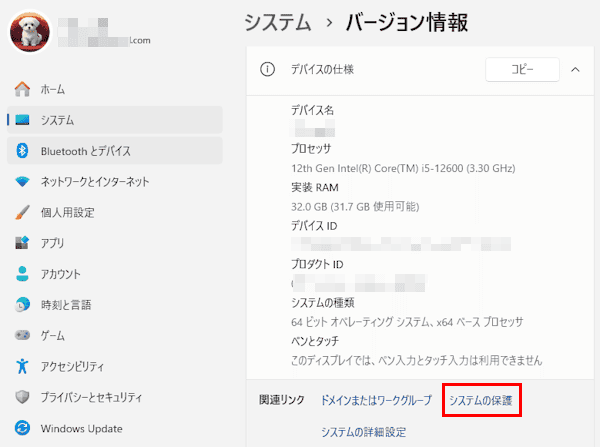Screen dimensions: 600x447
Task: Open アクセシビリティ settings
Action: point(115,366)
